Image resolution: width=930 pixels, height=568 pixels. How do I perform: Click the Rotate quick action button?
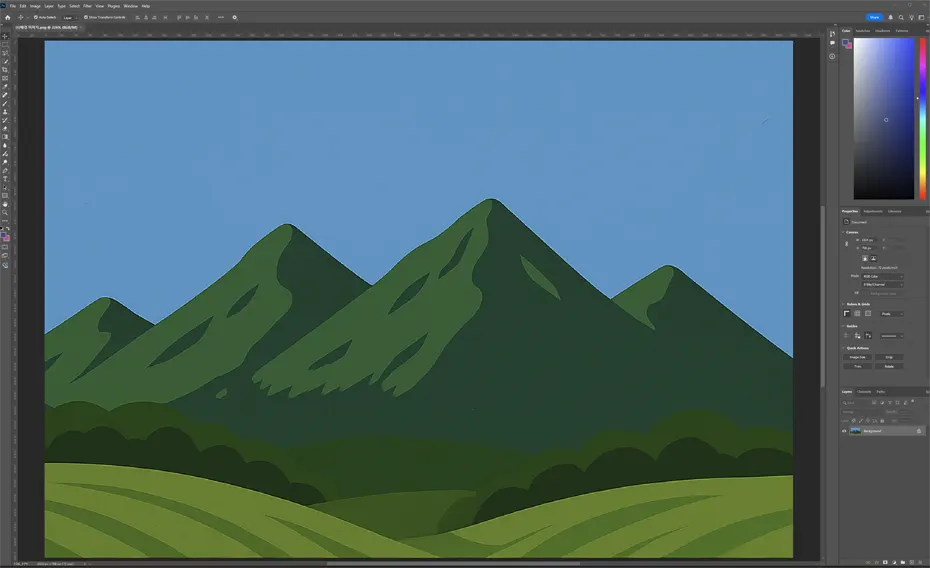[x=889, y=366]
